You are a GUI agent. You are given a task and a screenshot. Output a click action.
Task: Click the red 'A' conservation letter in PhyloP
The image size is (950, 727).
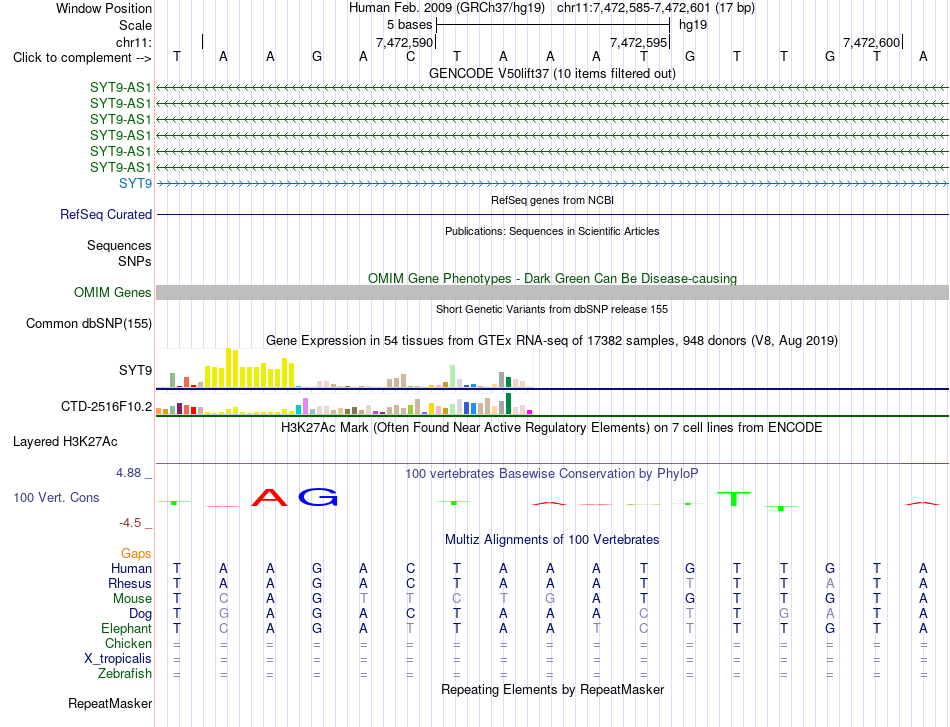[x=270, y=497]
